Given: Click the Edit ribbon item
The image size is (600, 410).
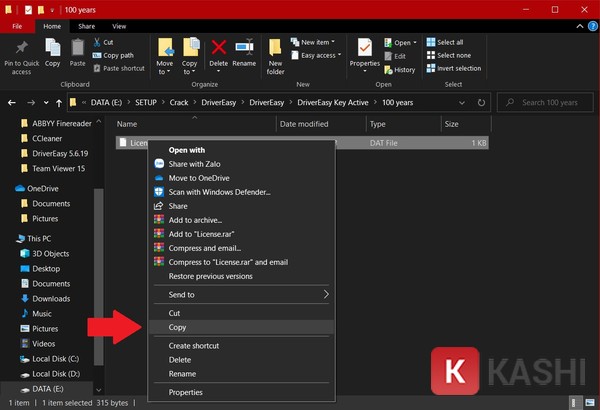Looking at the screenshot, I should [x=395, y=56].
